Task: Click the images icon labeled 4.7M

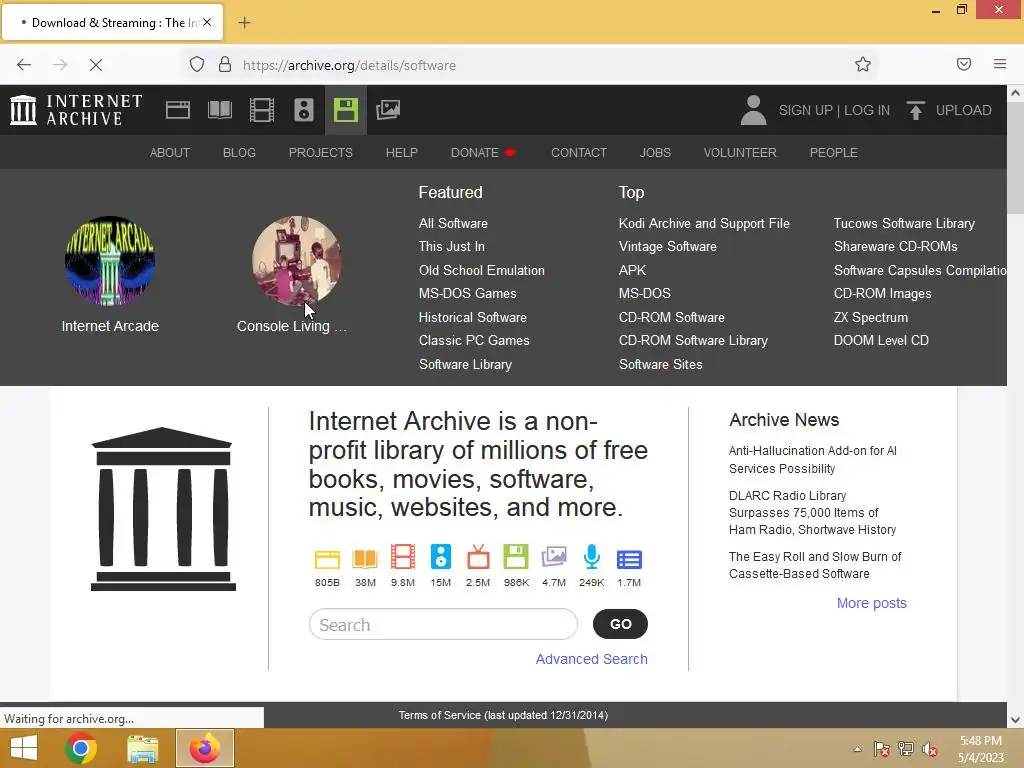Action: (x=554, y=557)
